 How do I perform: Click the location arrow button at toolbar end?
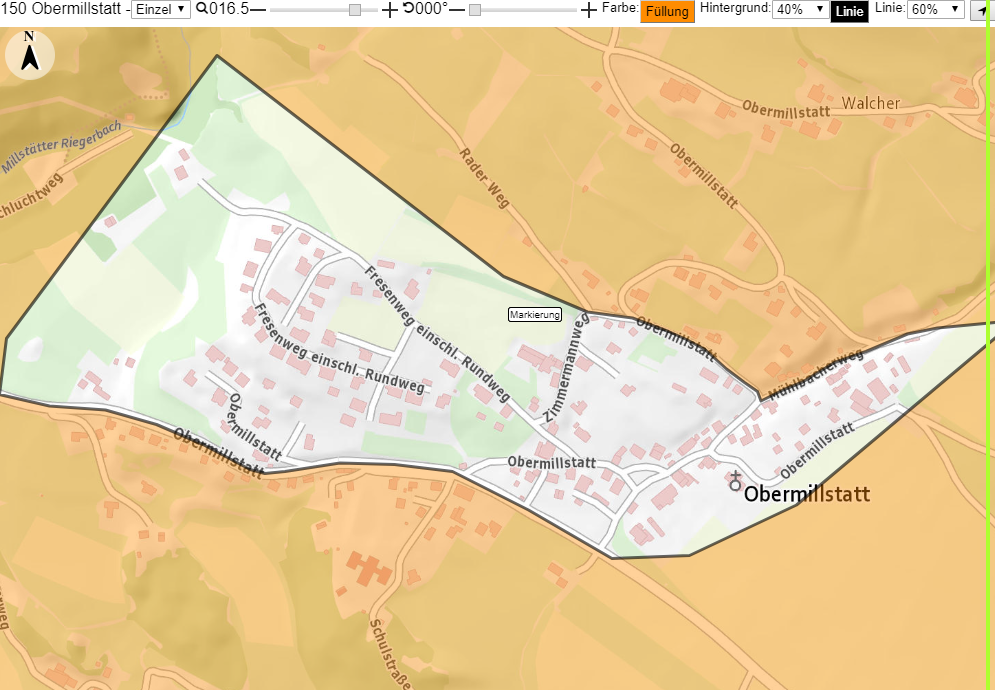coord(980,10)
